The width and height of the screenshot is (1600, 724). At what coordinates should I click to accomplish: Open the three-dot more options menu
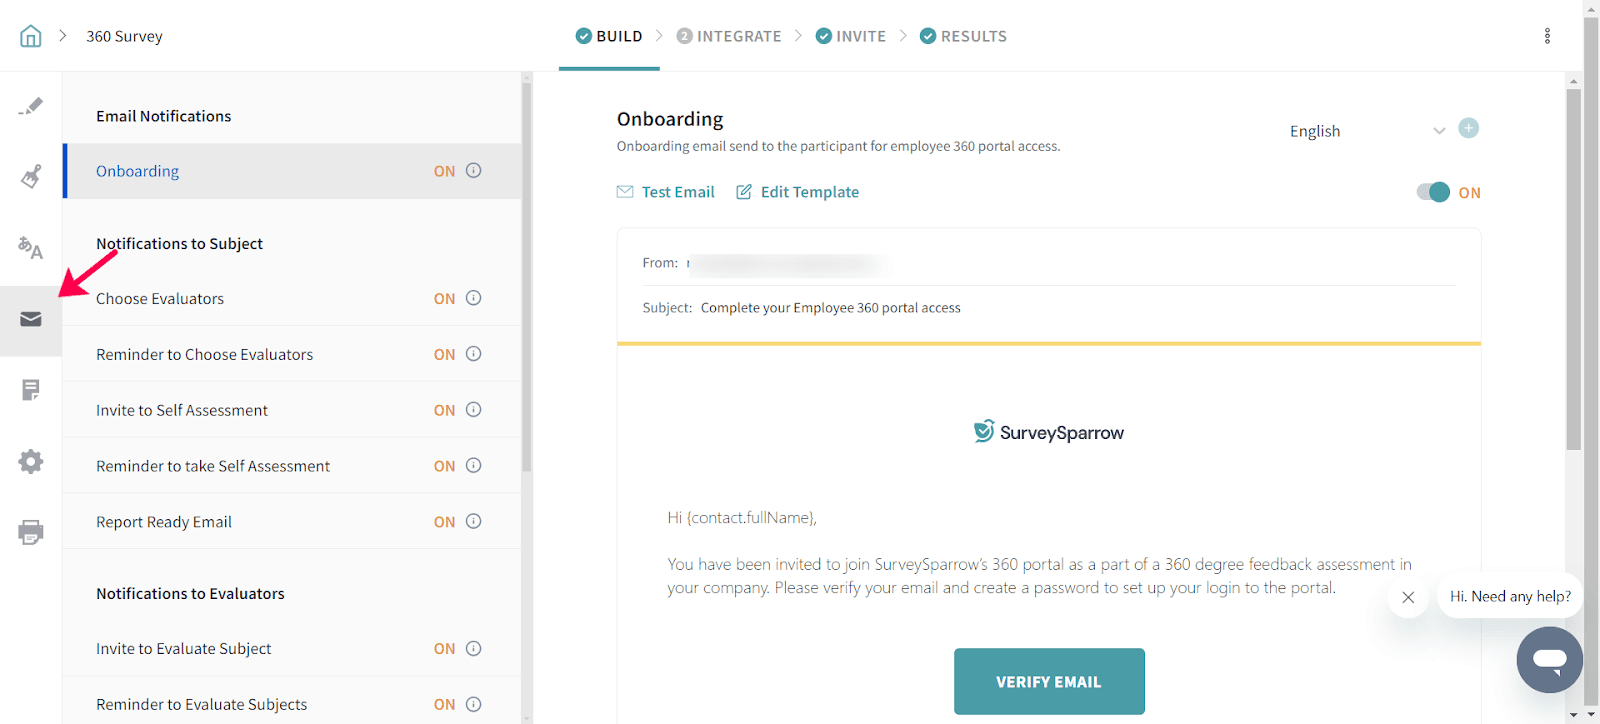[x=1547, y=36]
